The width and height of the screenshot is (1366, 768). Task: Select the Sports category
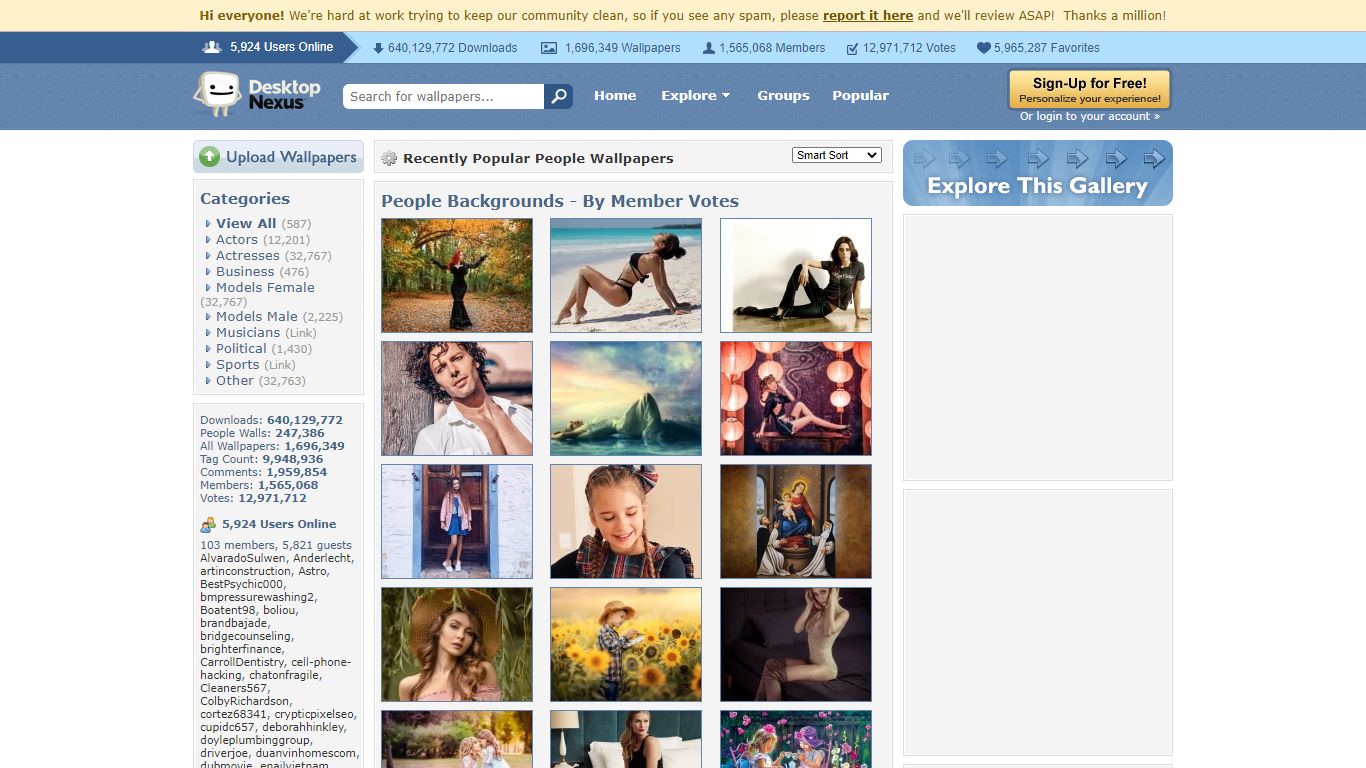click(238, 365)
